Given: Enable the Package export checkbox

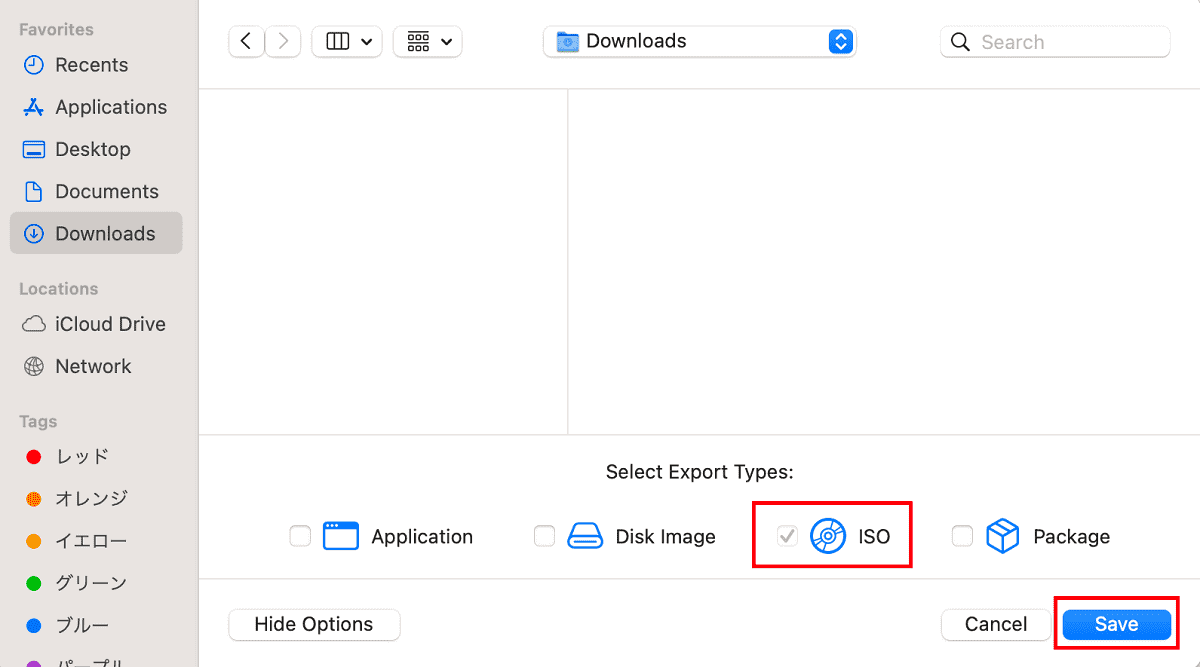Looking at the screenshot, I should click(x=962, y=536).
